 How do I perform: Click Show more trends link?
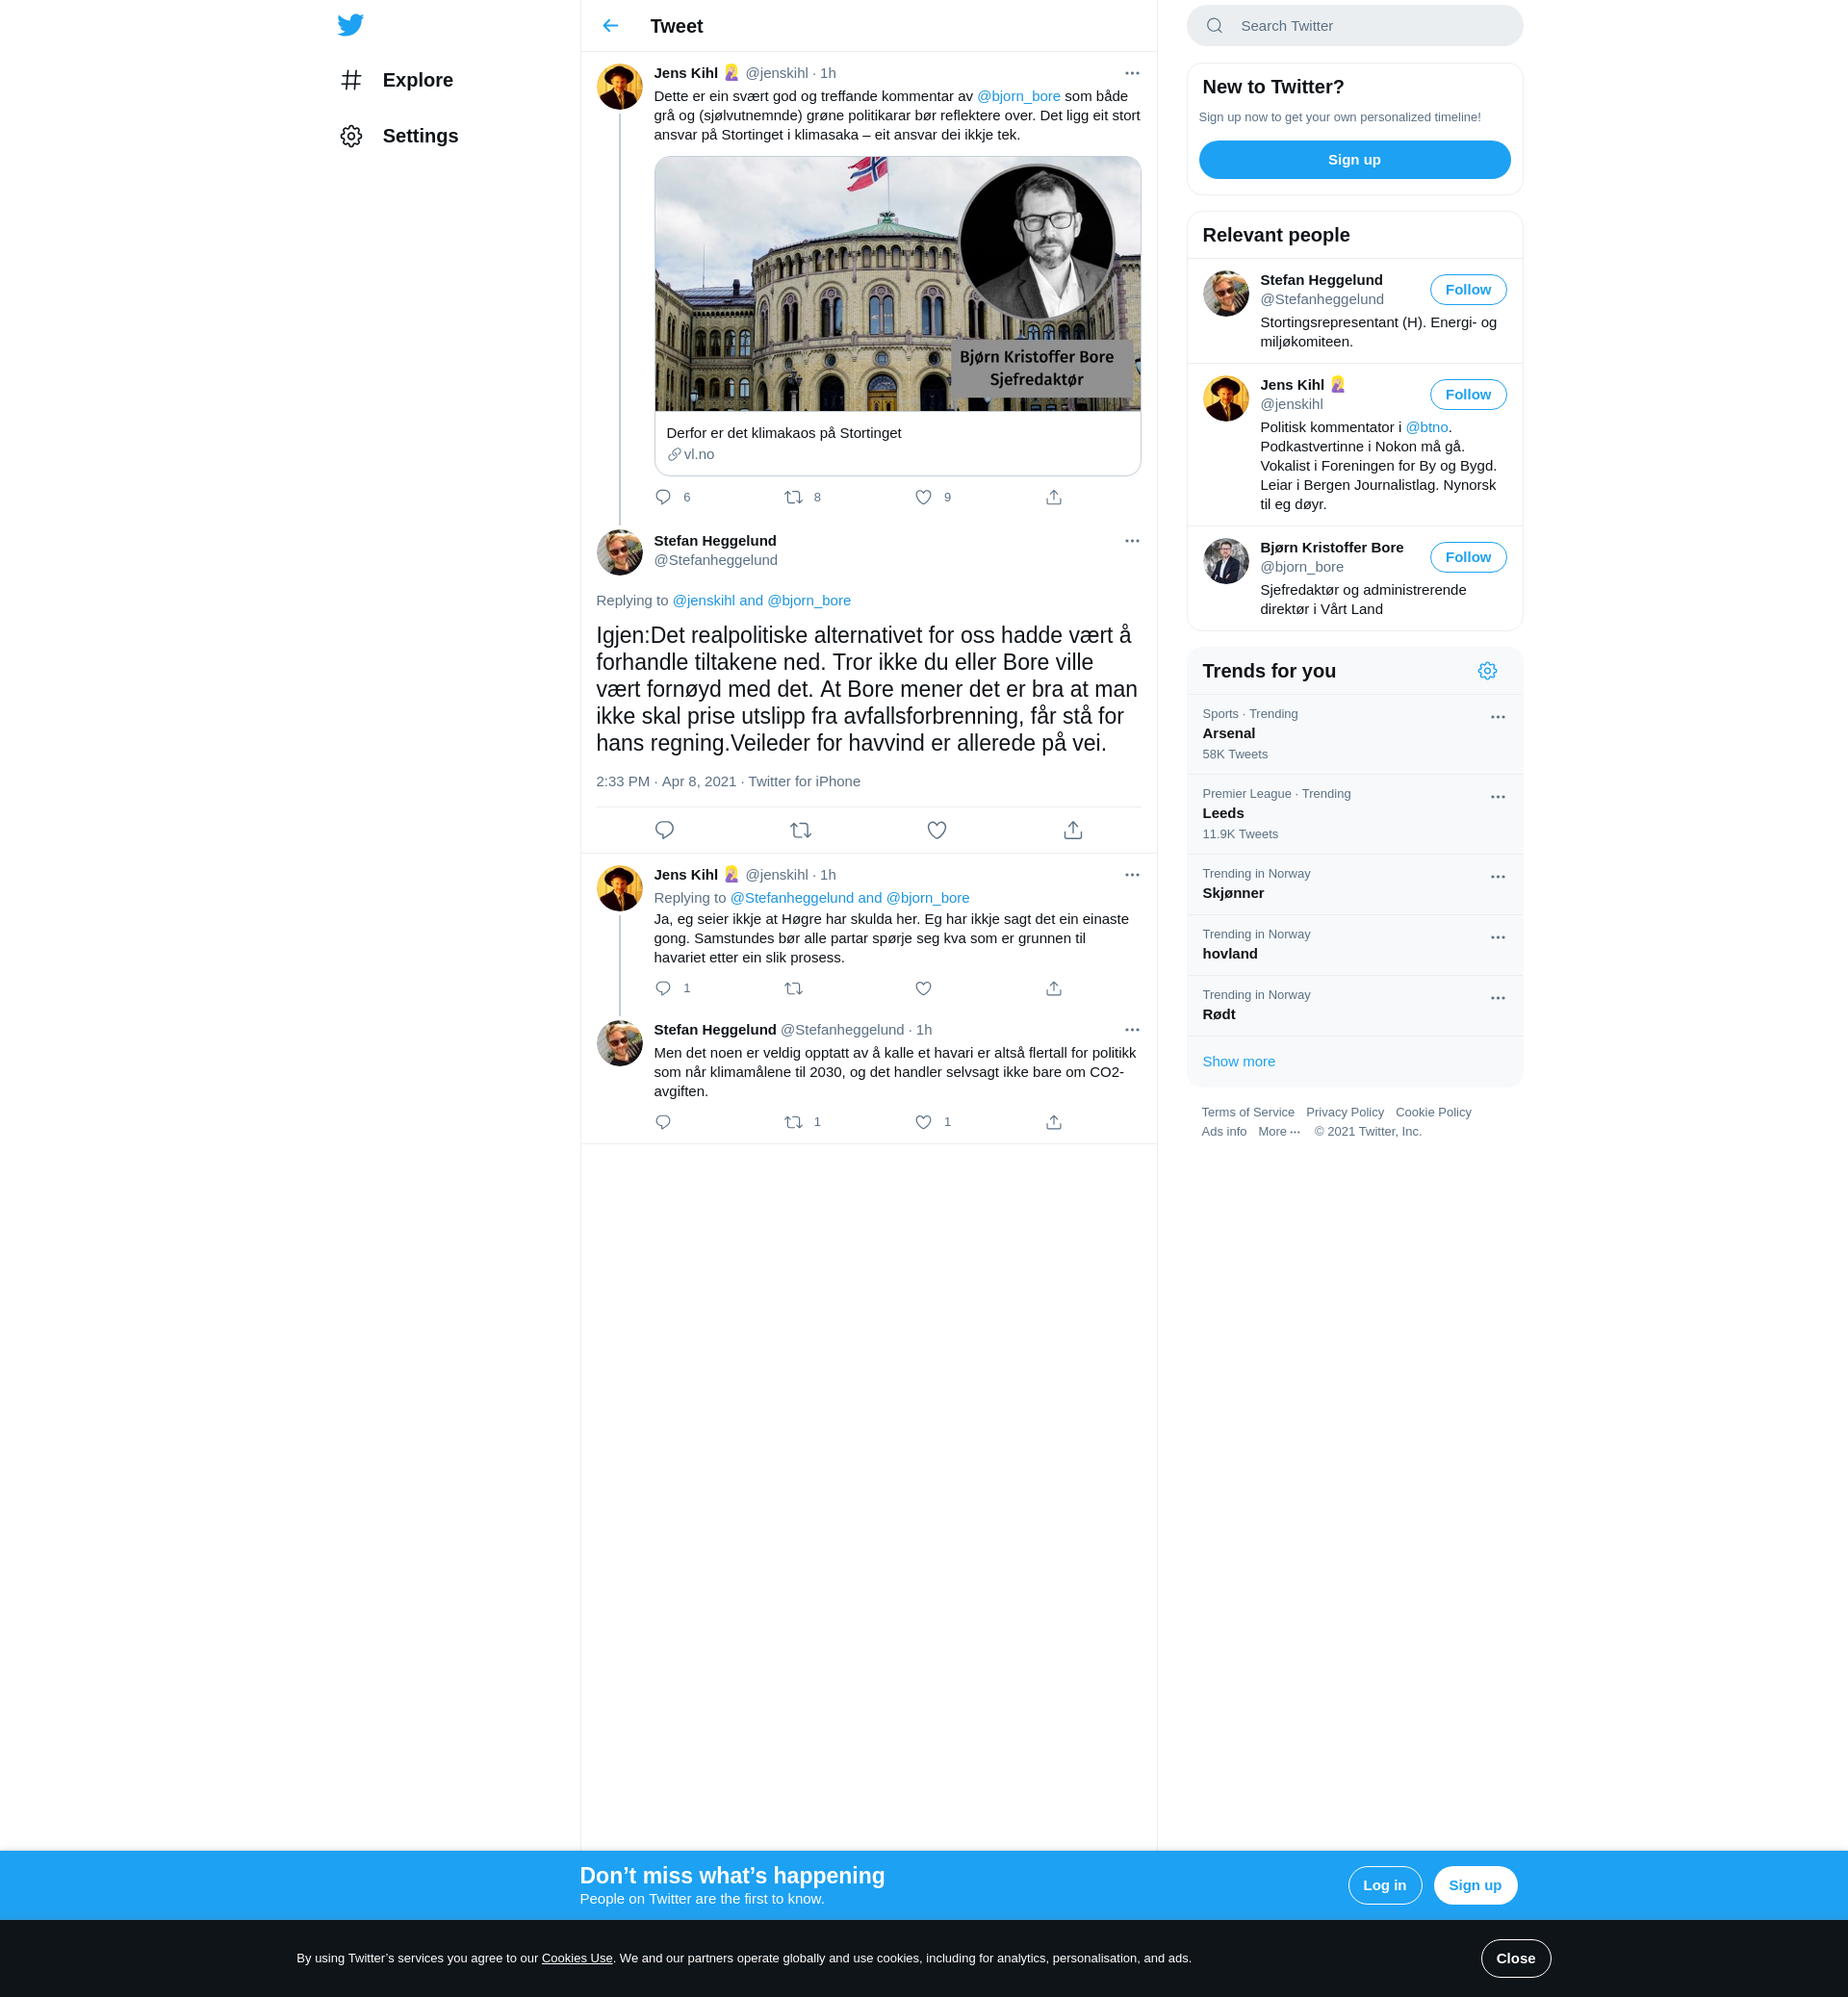(x=1238, y=1062)
